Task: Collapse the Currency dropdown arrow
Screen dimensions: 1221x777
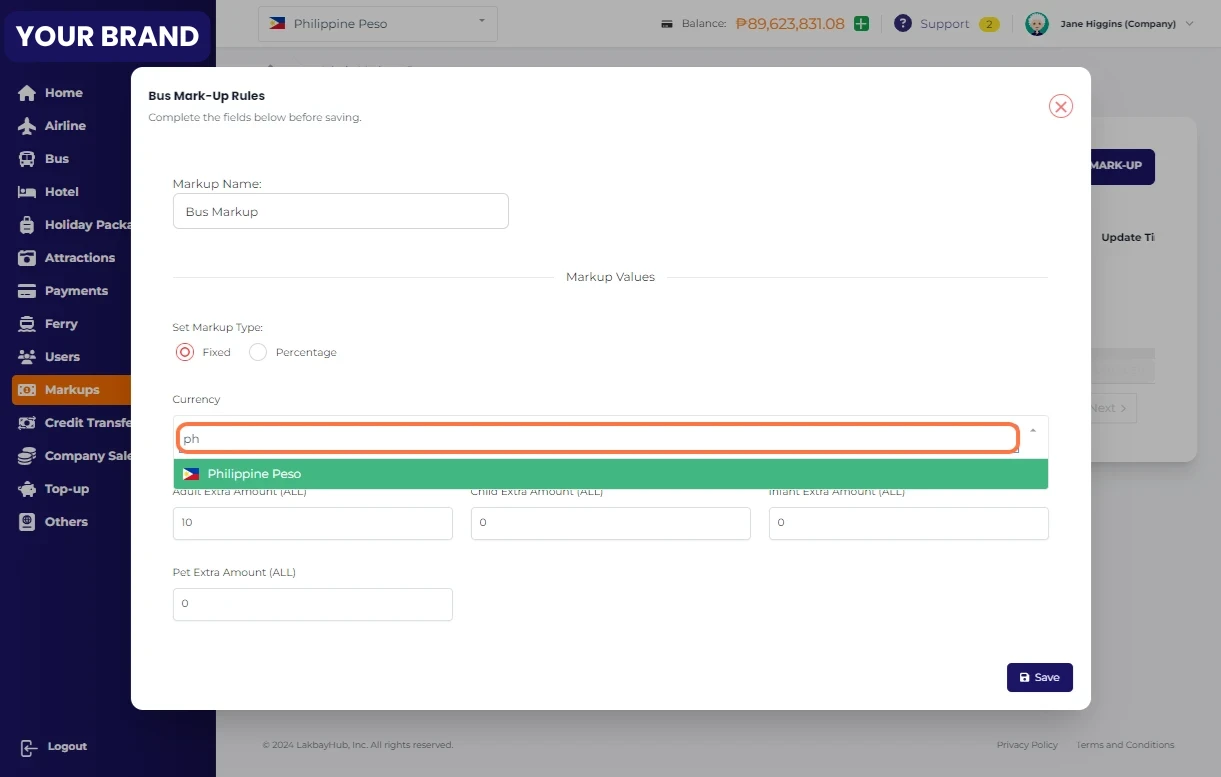Action: pos(1032,430)
